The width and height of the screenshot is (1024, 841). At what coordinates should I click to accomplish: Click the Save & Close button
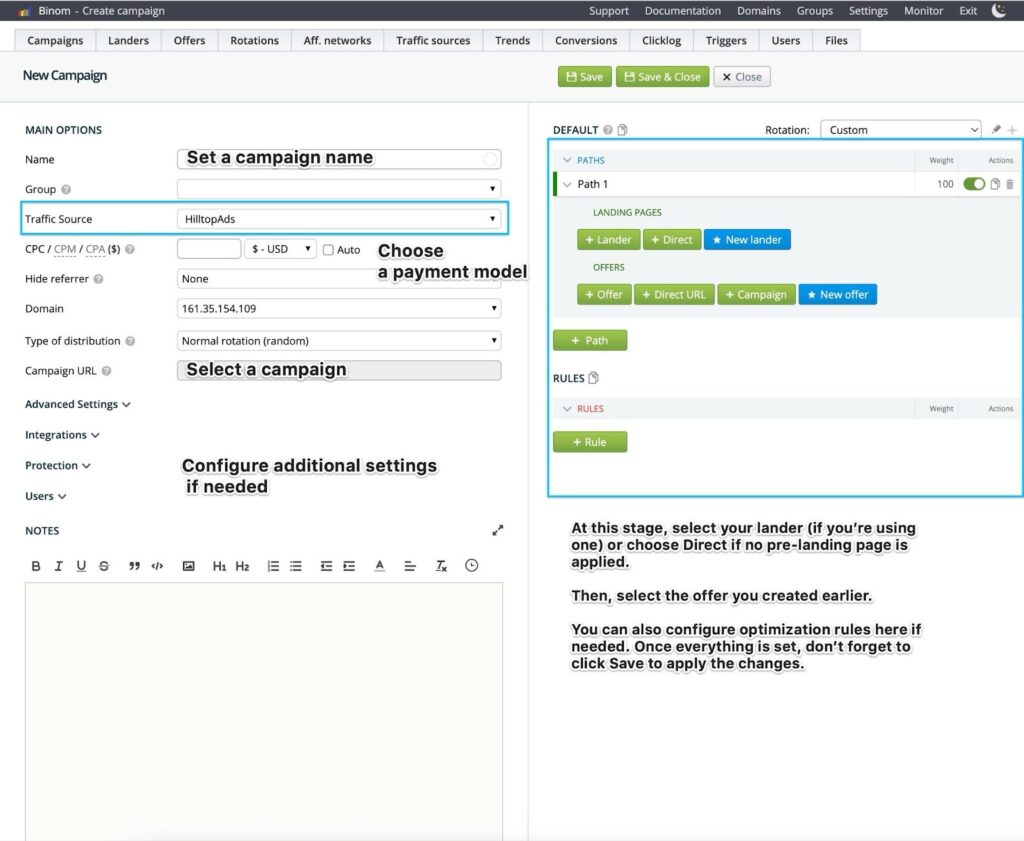pos(662,77)
